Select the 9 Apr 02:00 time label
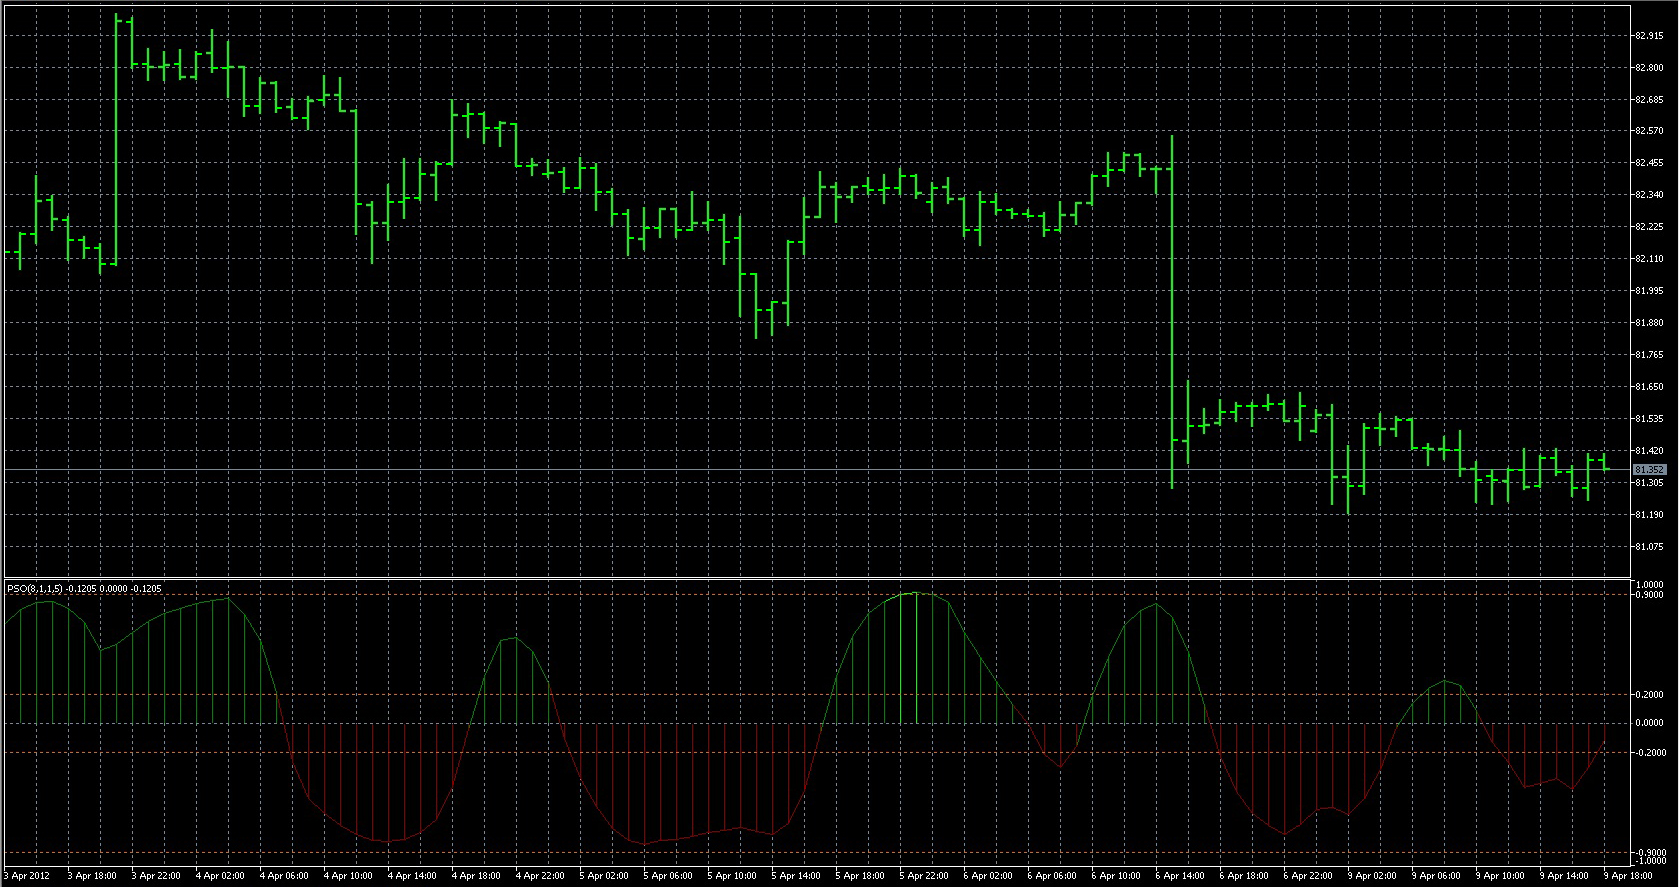1680x887 pixels. click(1372, 876)
